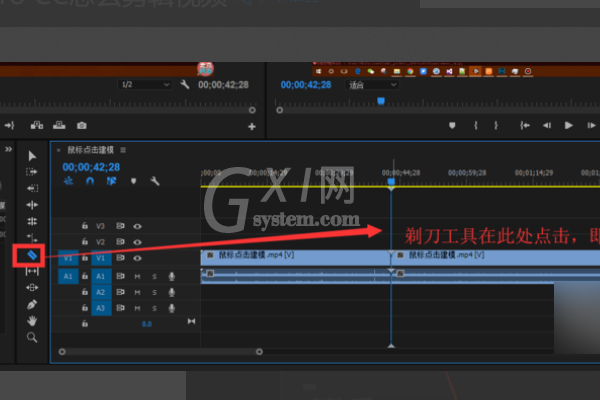Screen dimensions: 600x400
Task: Open Source monitor wrench settings
Action: pyautogui.click(x=185, y=84)
